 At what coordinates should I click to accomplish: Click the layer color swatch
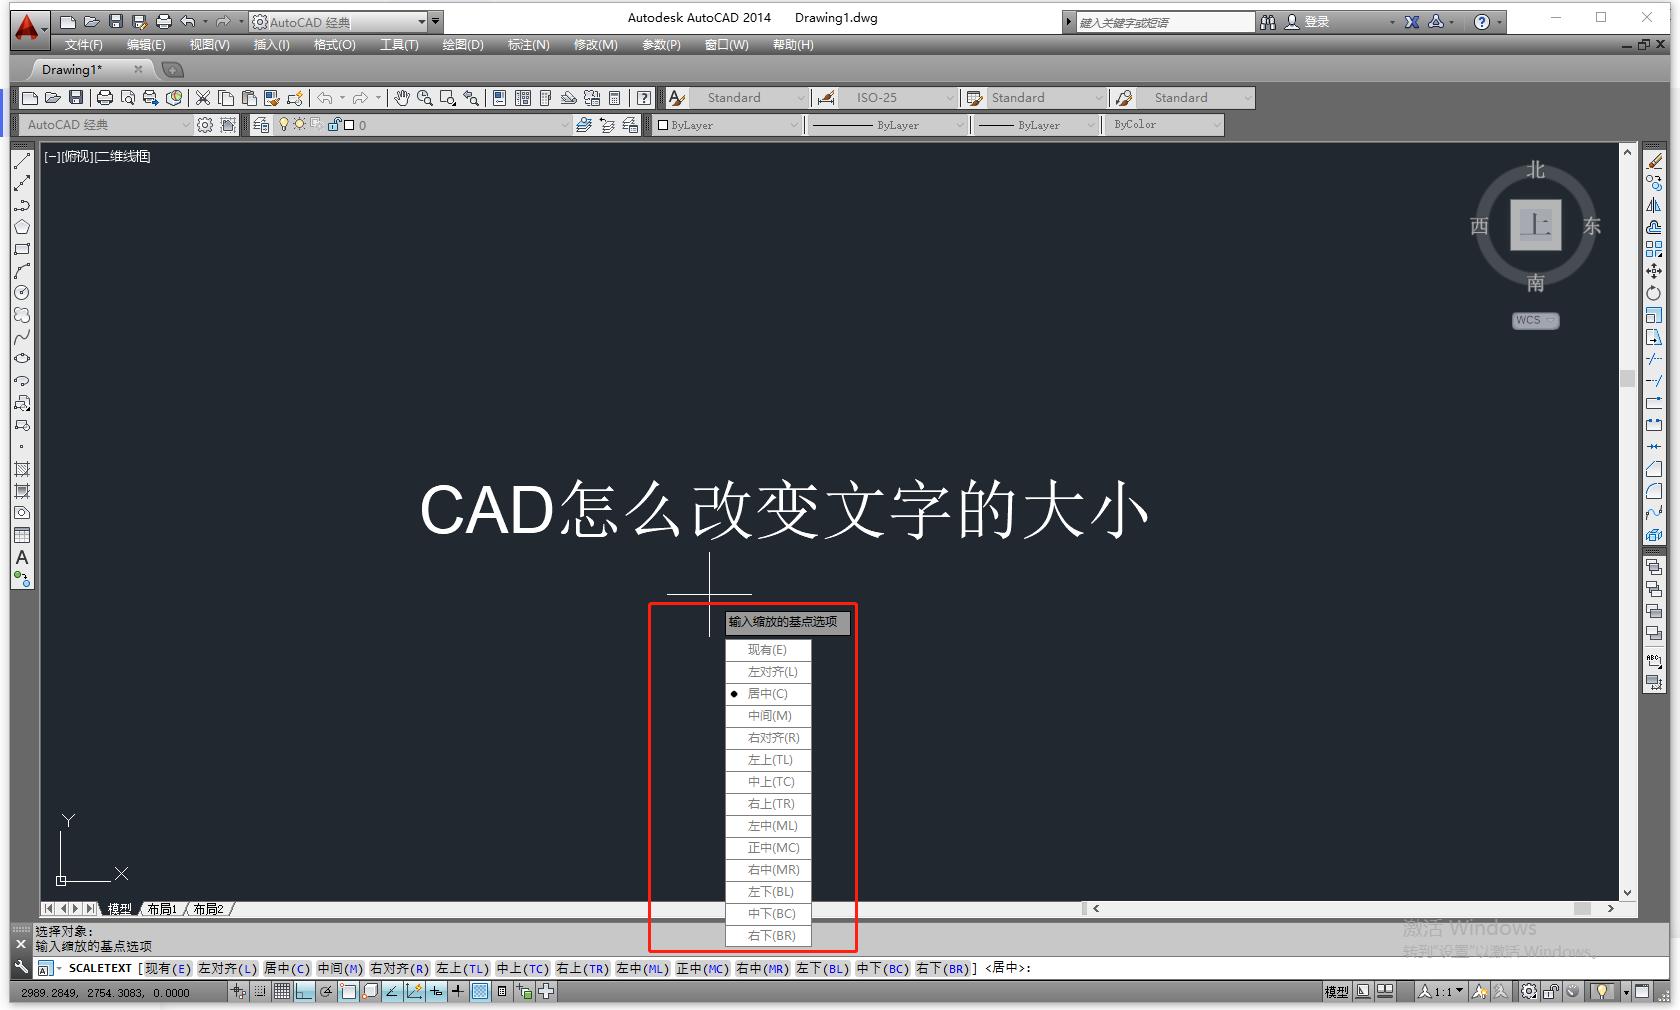(x=348, y=124)
